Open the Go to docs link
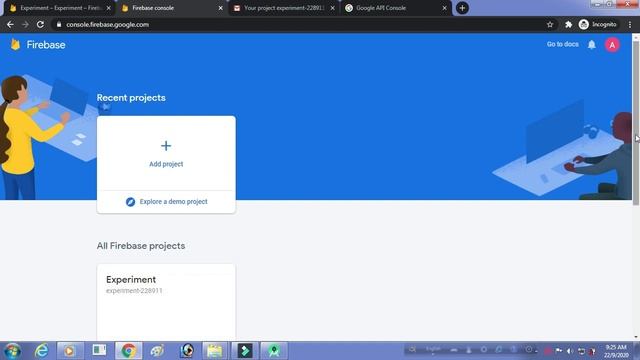 pyautogui.click(x=562, y=44)
